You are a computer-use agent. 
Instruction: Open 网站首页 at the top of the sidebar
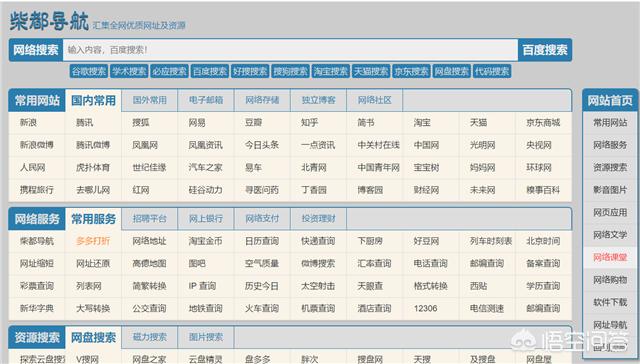610,100
